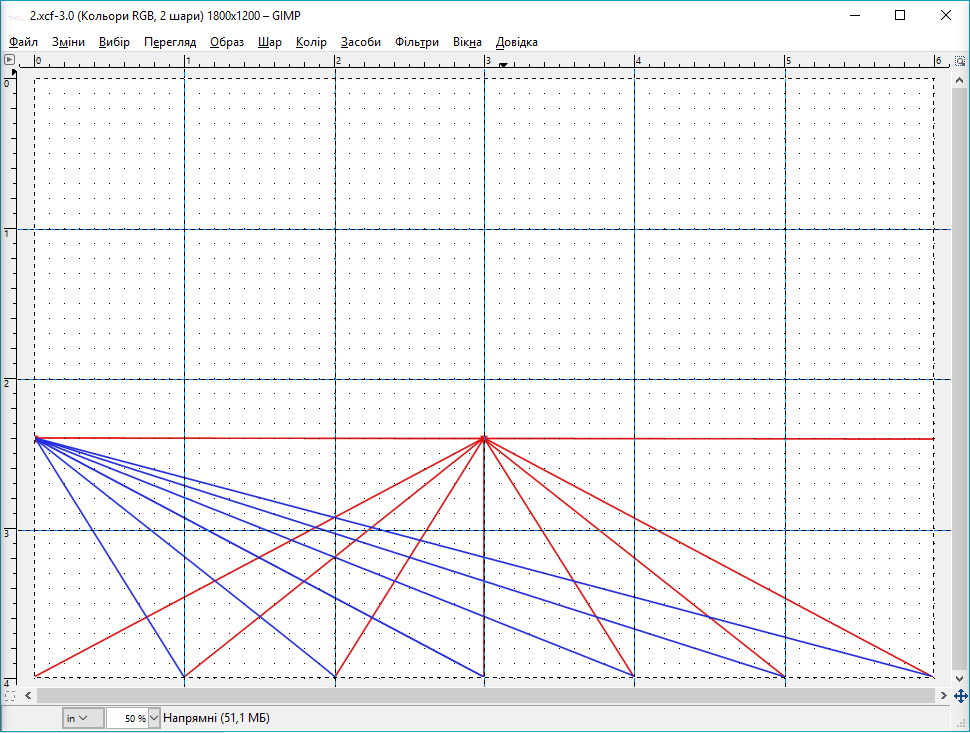Maximize the GIMP window
This screenshot has height=733, width=970.
tap(900, 15)
